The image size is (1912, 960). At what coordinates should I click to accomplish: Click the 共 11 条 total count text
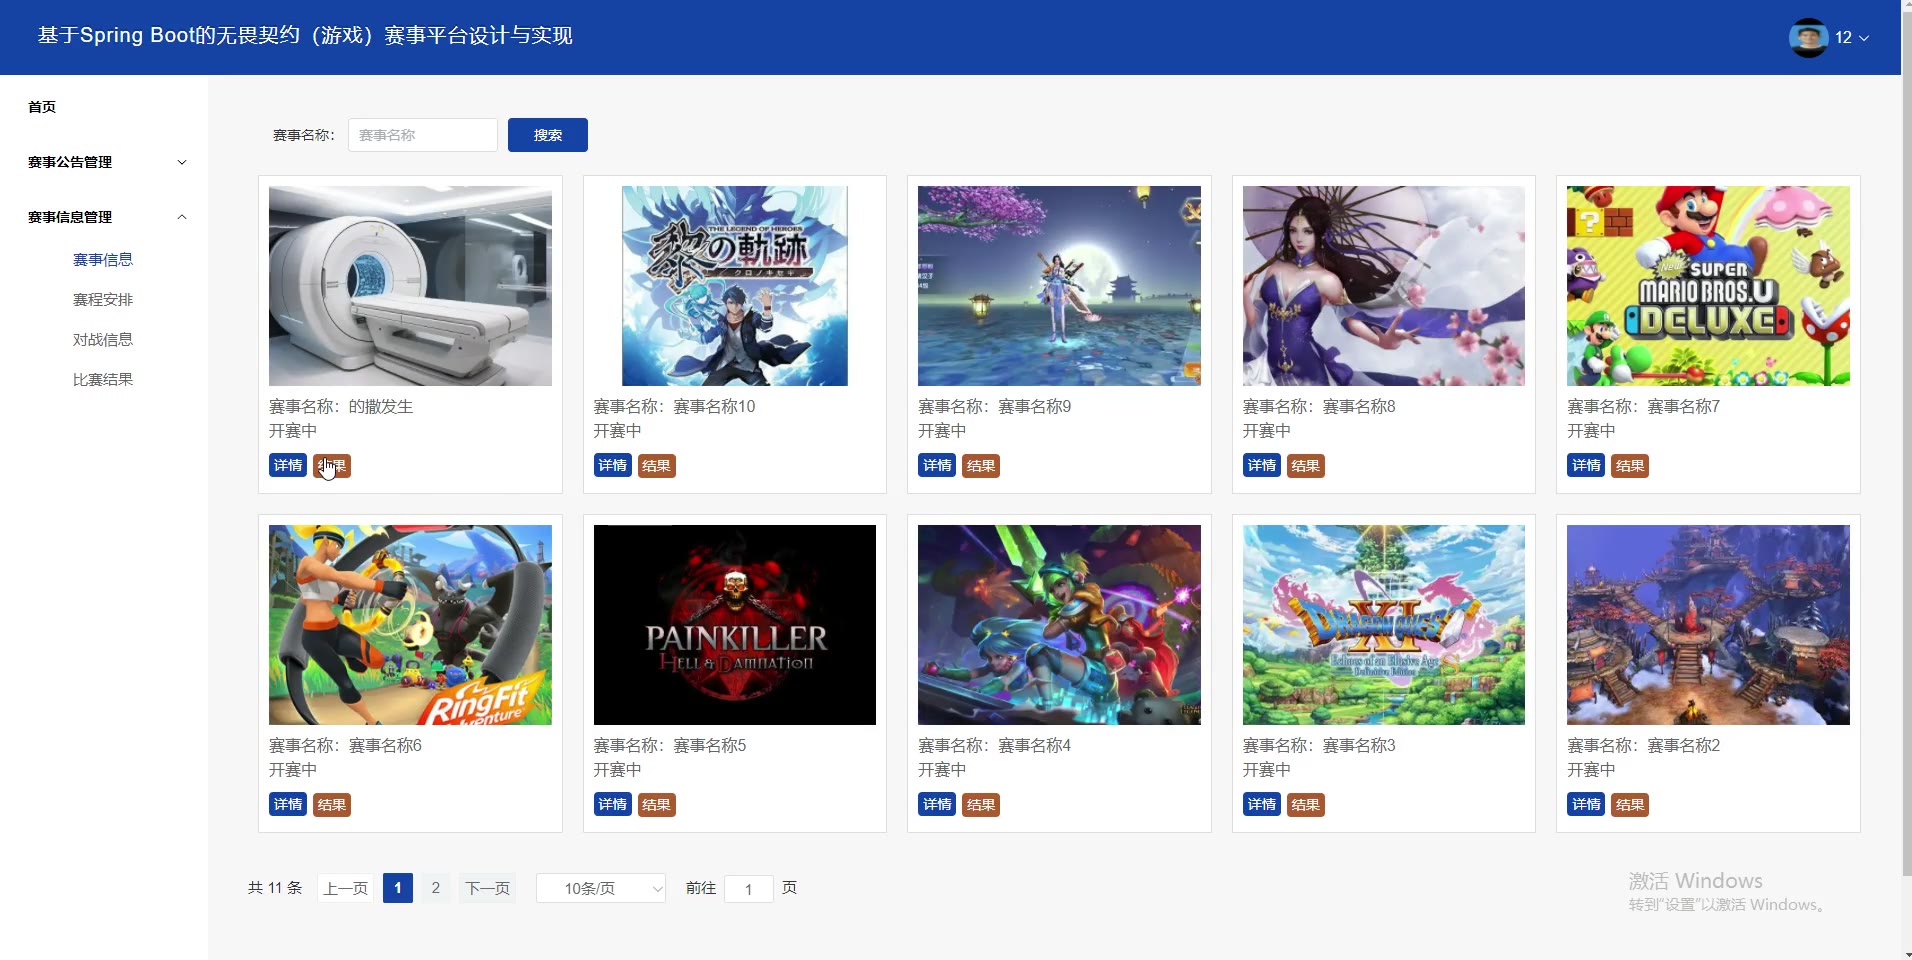coord(275,888)
